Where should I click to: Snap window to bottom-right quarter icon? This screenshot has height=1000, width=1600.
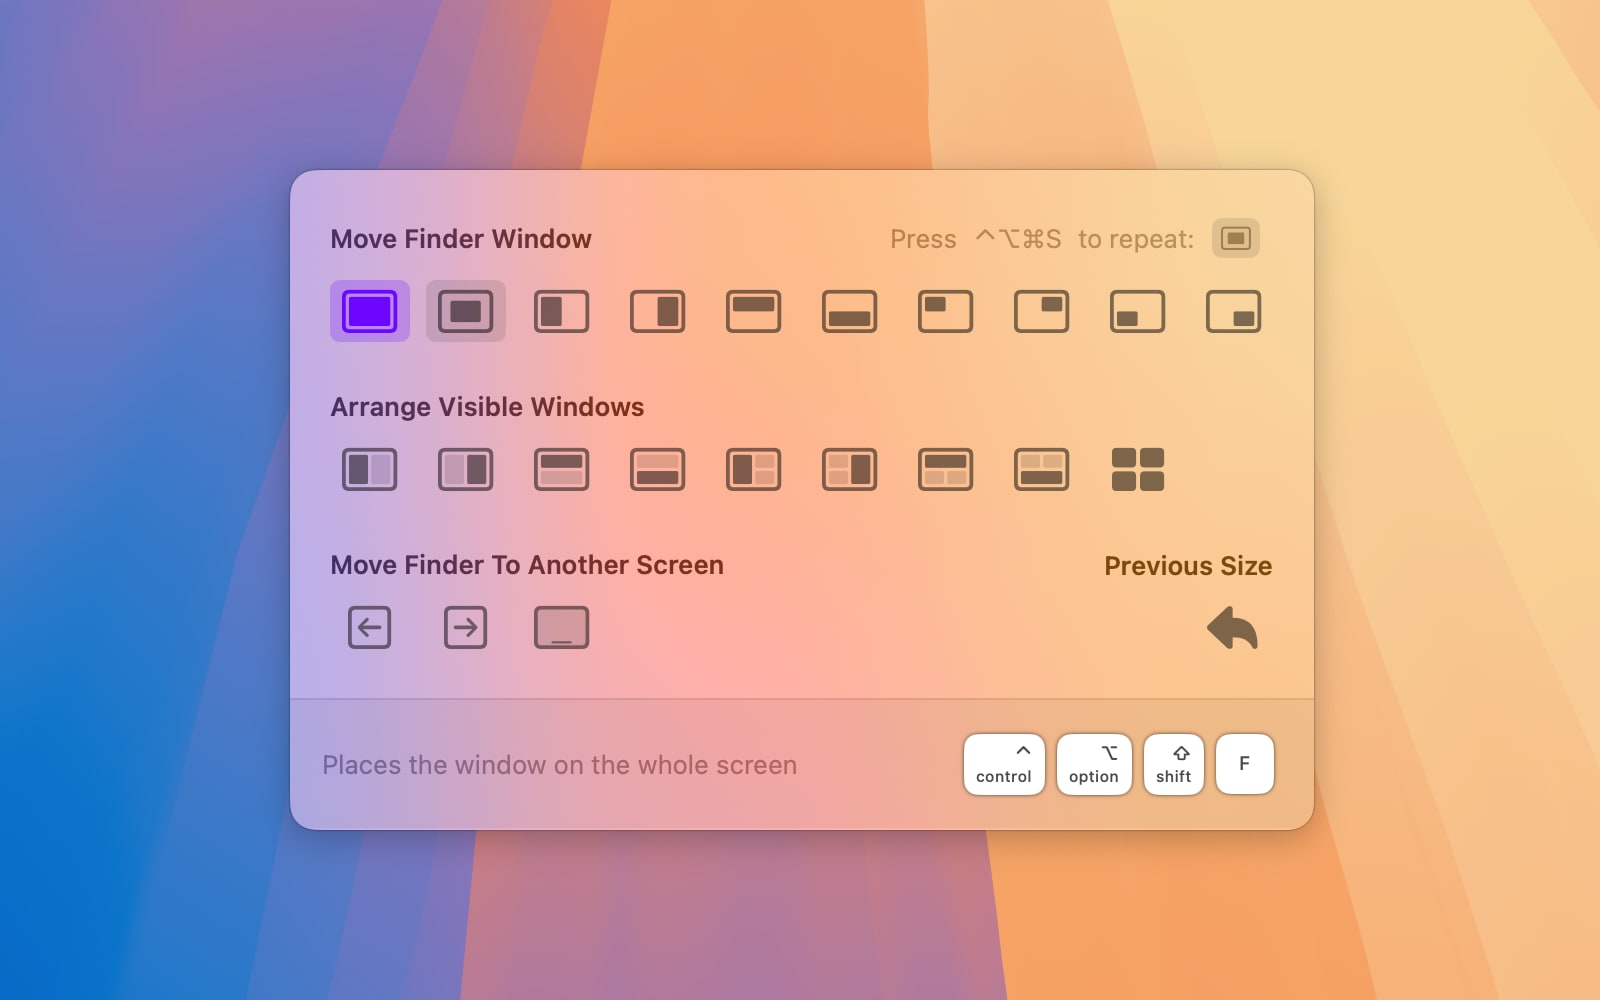[1234, 311]
